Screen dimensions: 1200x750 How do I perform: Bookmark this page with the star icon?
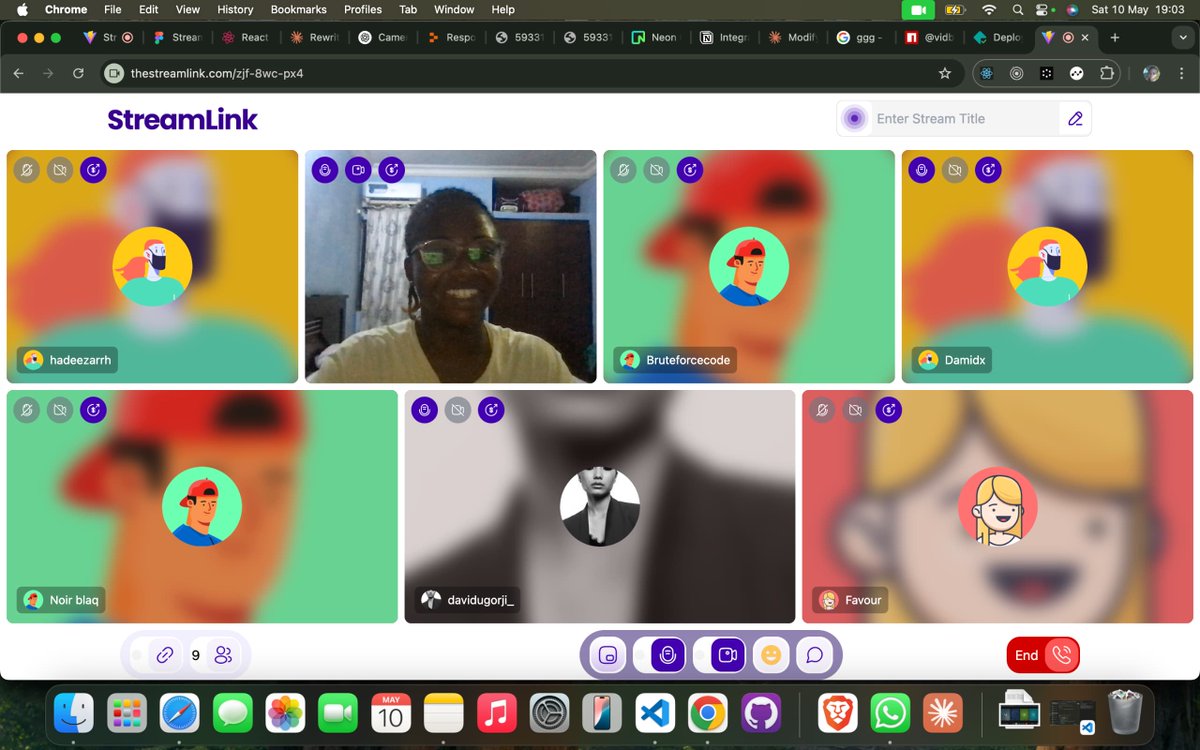pyautogui.click(x=944, y=73)
